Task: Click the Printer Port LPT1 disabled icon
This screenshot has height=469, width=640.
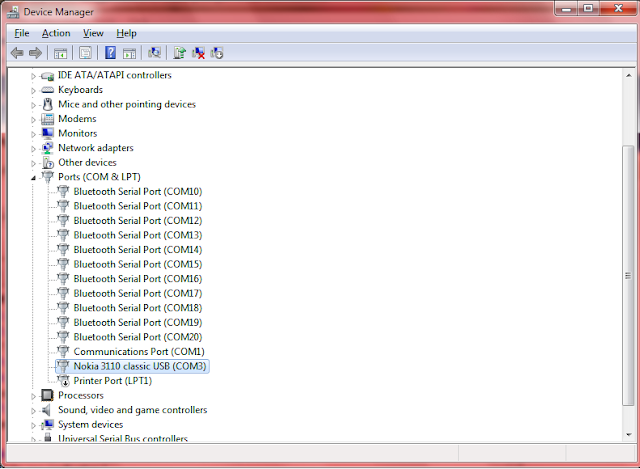Action: [63, 381]
